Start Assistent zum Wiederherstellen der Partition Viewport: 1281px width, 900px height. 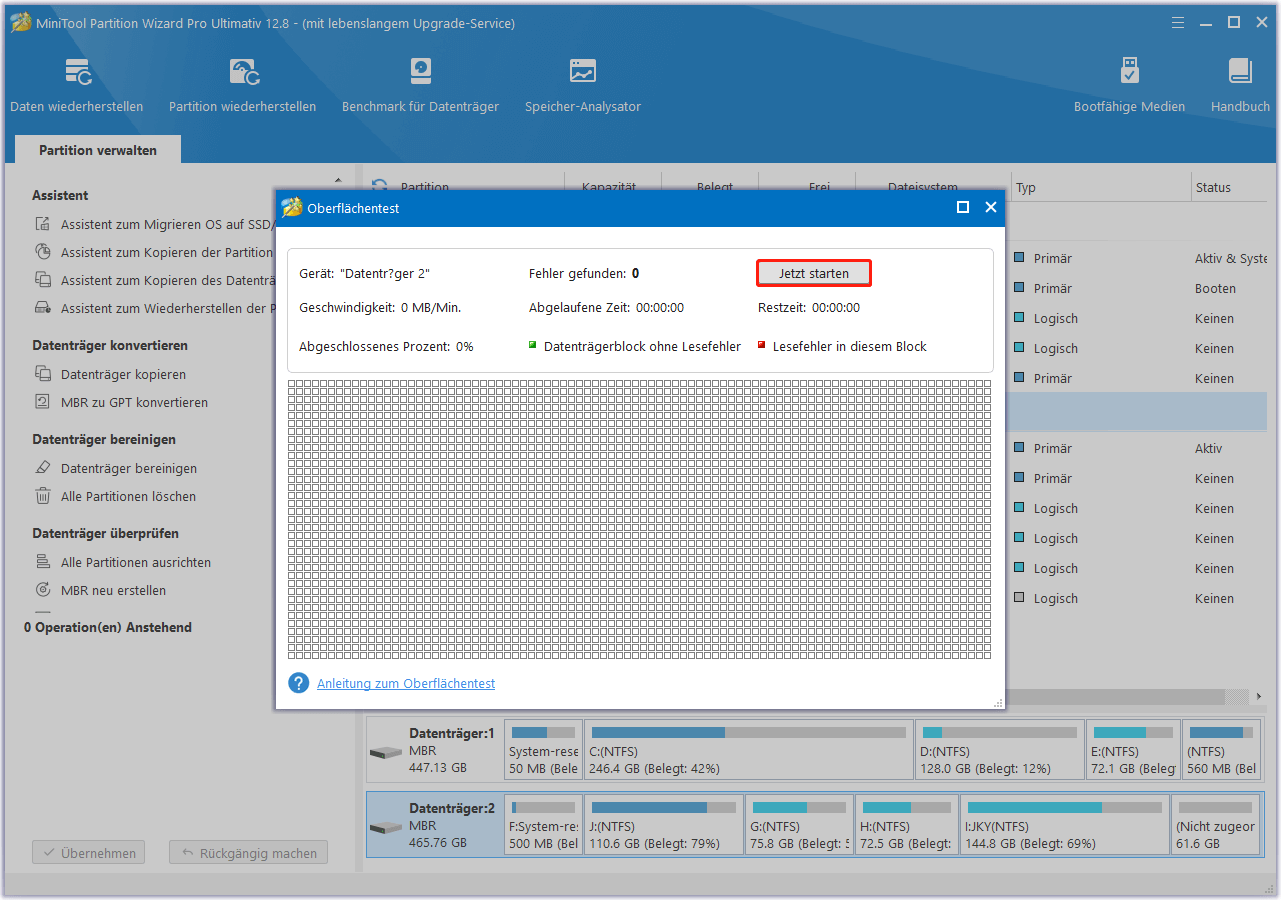tap(155, 309)
